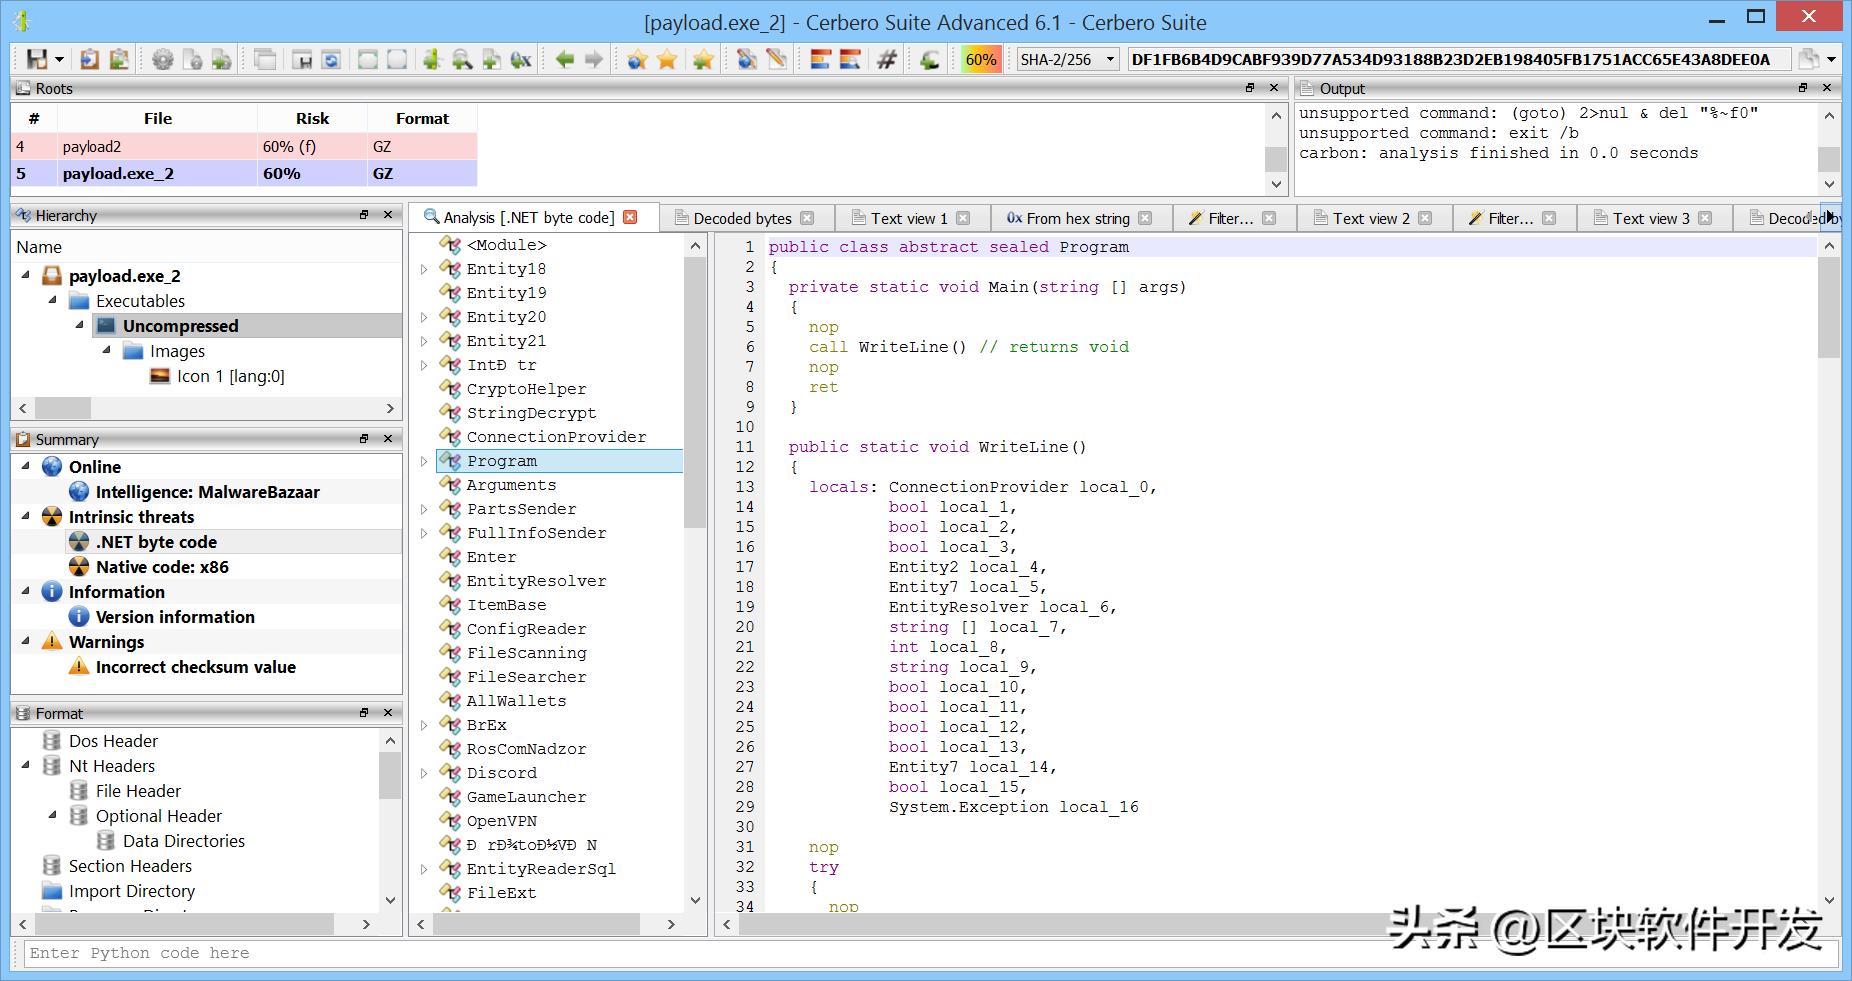This screenshot has width=1852, height=981.
Task: Click the hash symbol toolbar icon
Action: (886, 59)
